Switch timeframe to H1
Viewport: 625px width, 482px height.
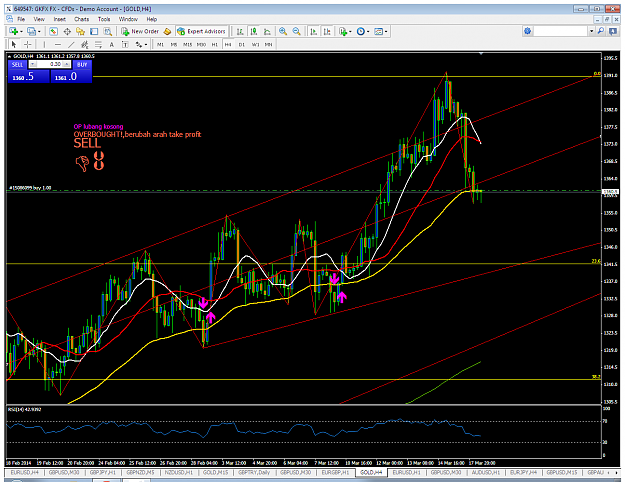pos(215,45)
